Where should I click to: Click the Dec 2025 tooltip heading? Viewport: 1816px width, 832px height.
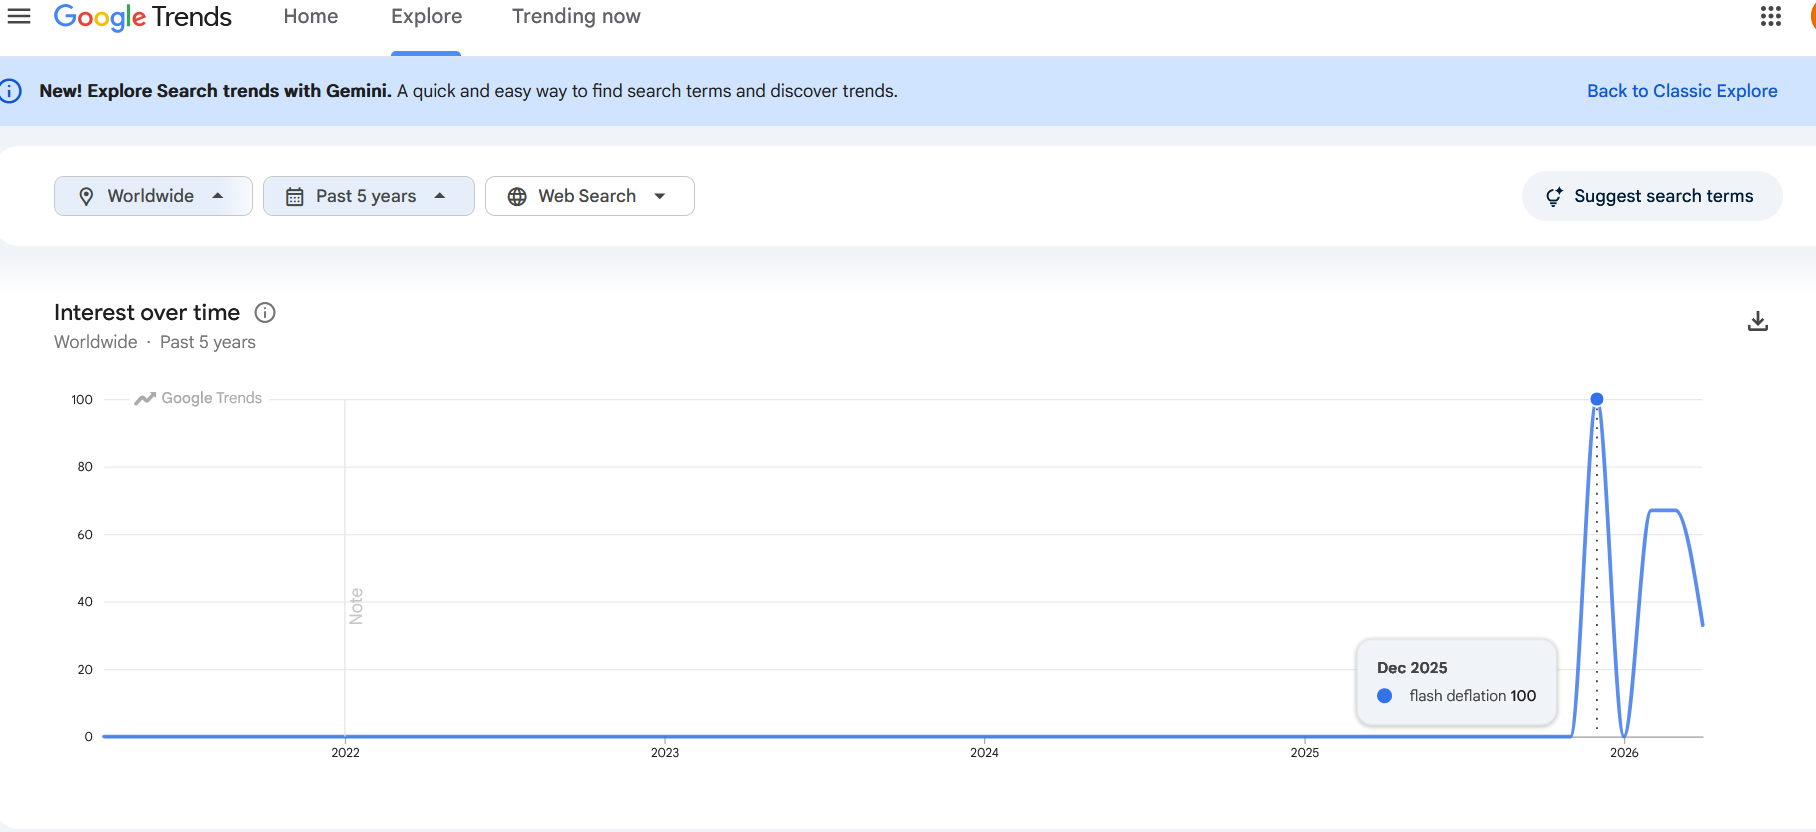point(1412,668)
